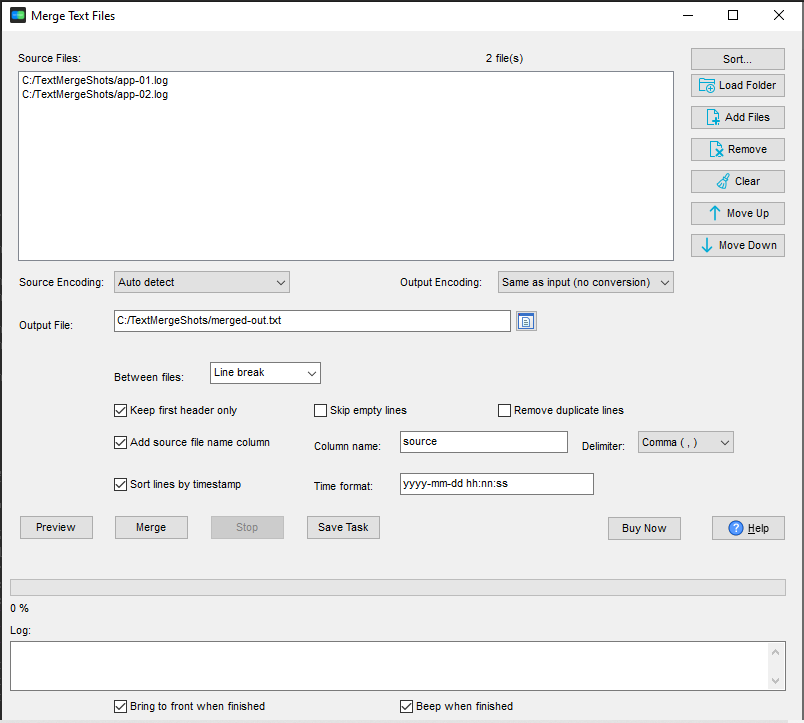Browse for output file location icon
The width and height of the screenshot is (804, 723).
tap(526, 322)
